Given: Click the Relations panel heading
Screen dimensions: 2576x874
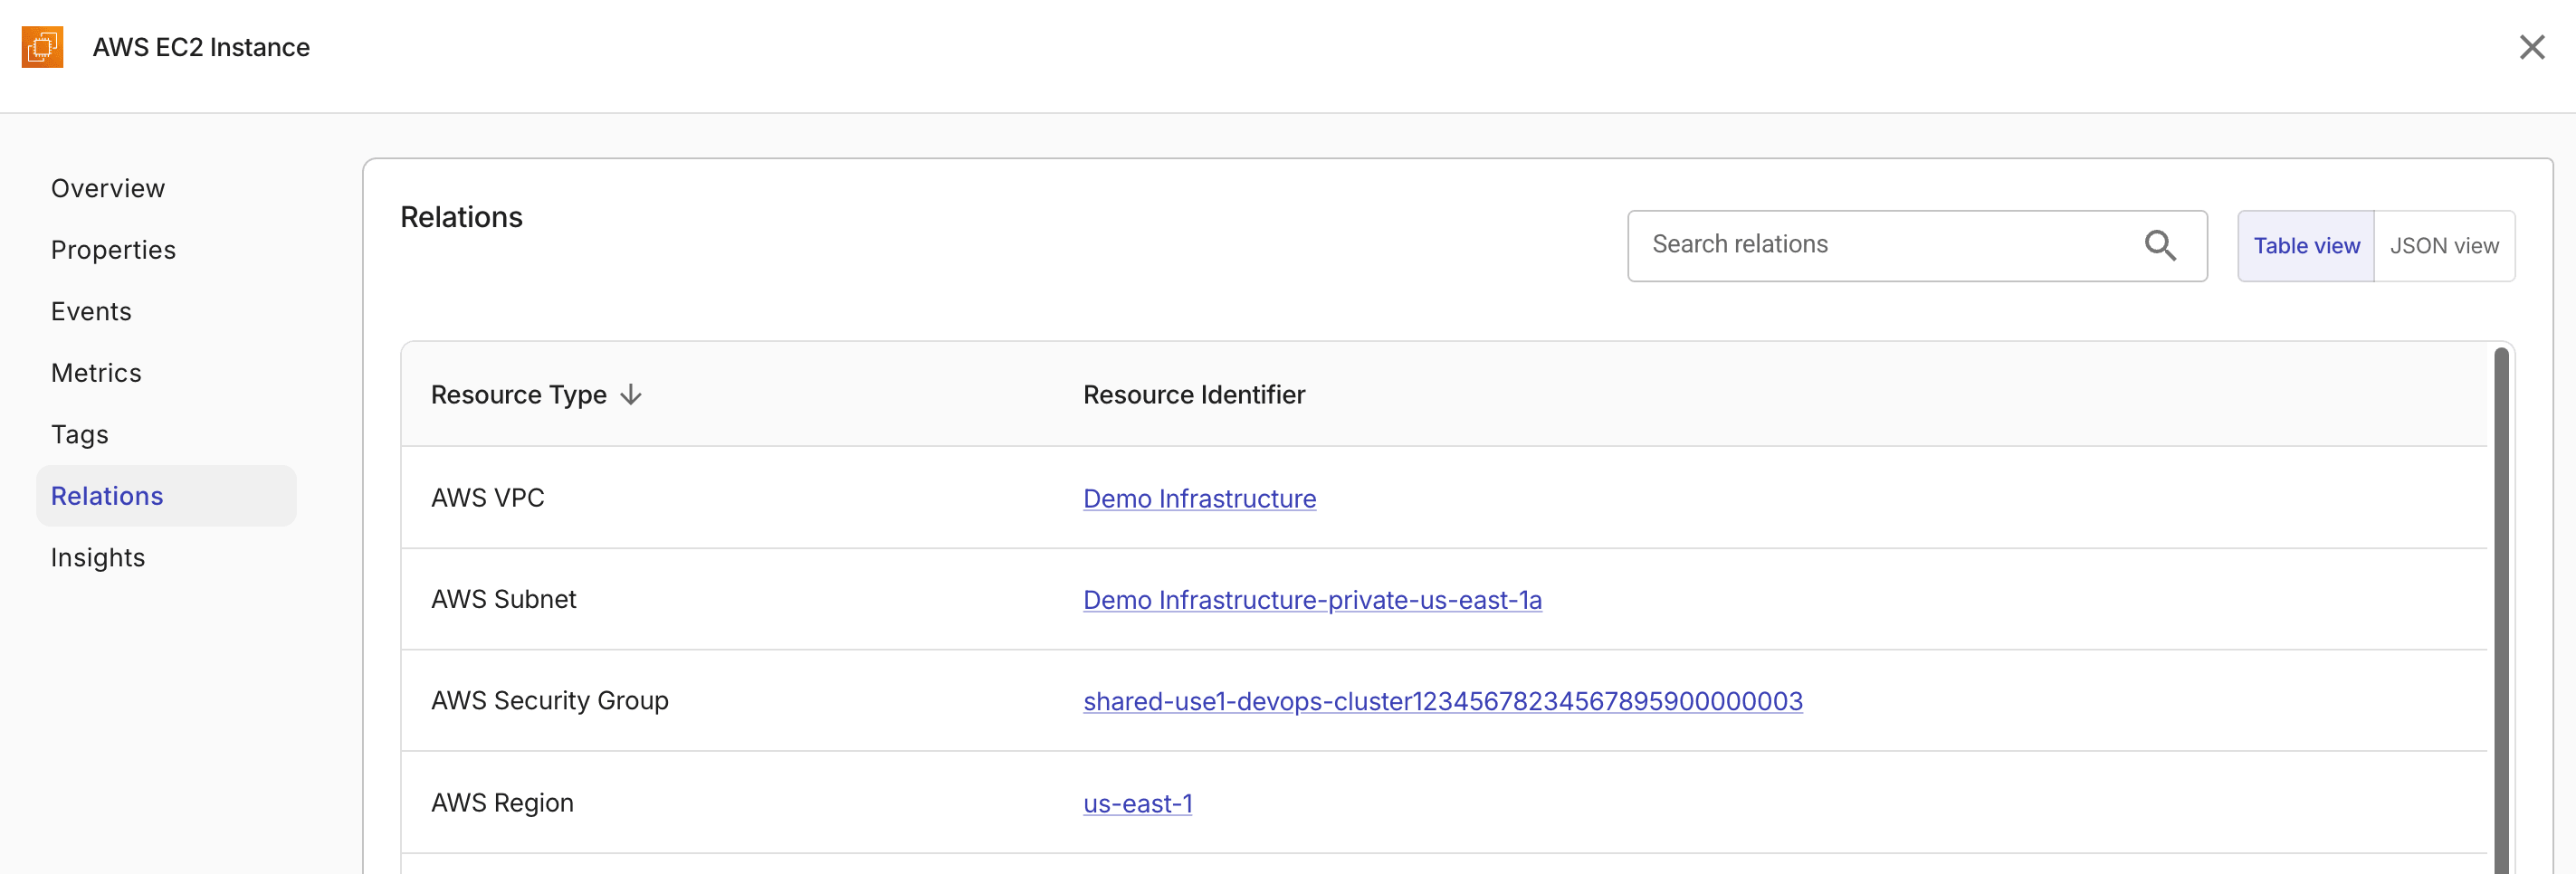Looking at the screenshot, I should click(461, 217).
